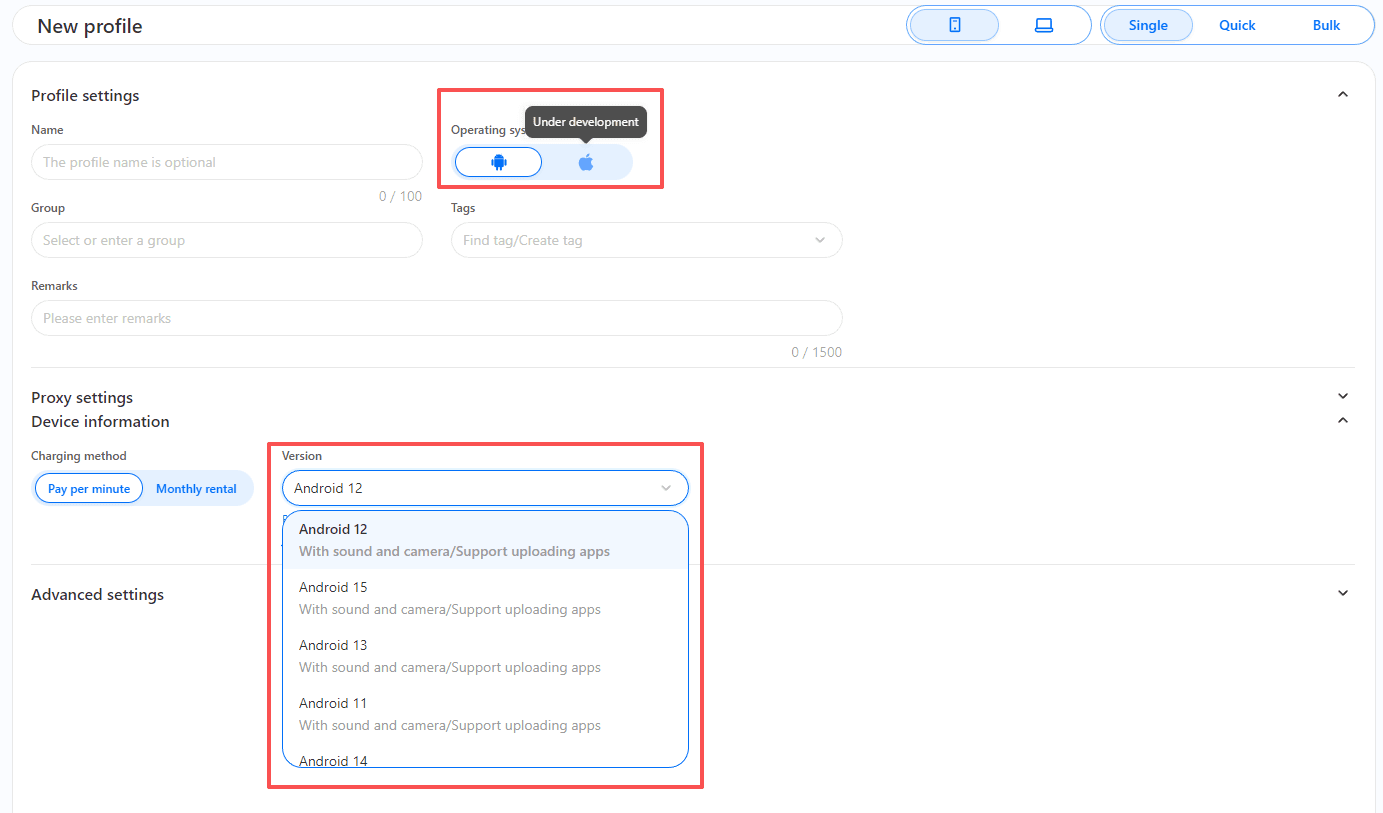The height and width of the screenshot is (813, 1383).
Task: Expand the Proxy settings section
Action: tap(1342, 397)
